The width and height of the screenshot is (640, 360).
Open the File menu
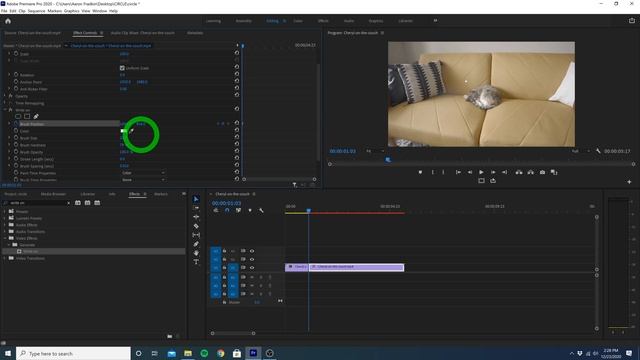(x=4, y=11)
